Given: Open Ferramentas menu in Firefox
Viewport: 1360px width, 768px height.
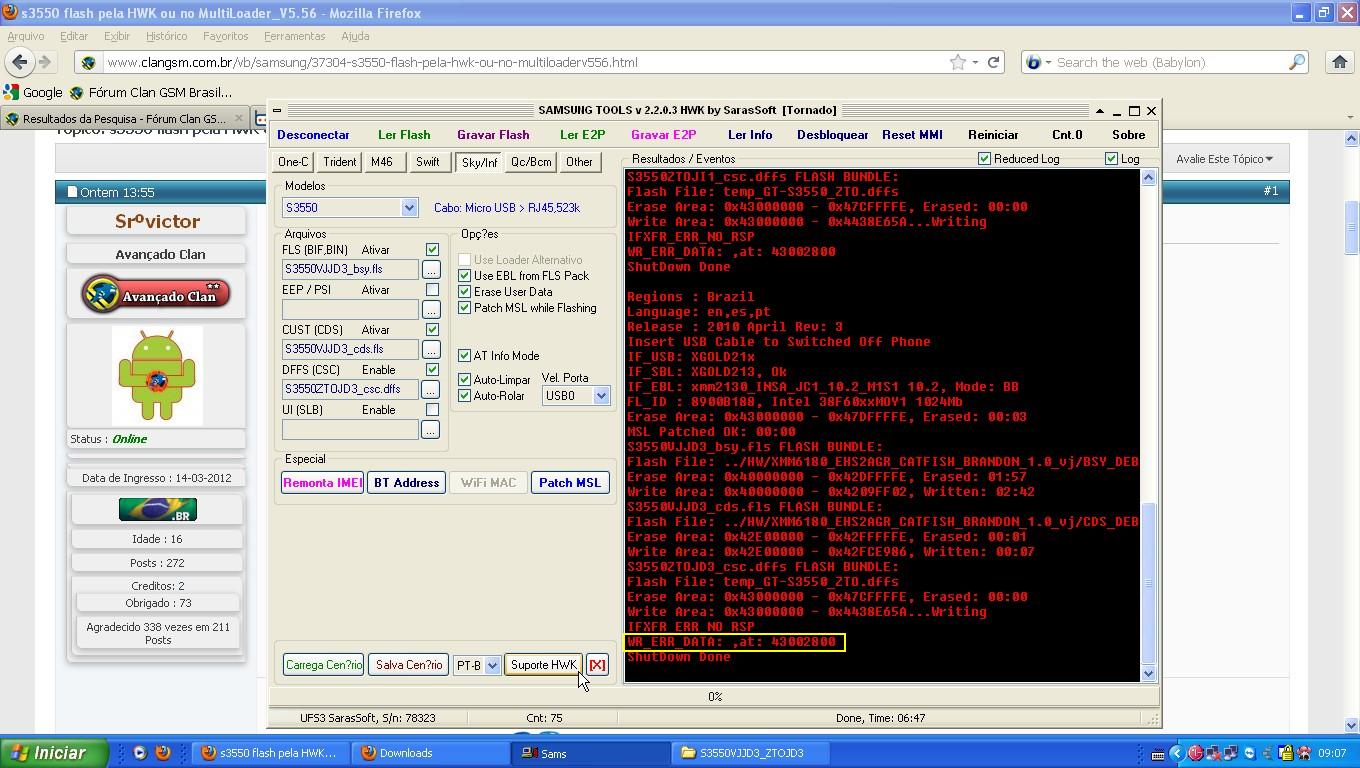Looking at the screenshot, I should pyautogui.click(x=294, y=36).
